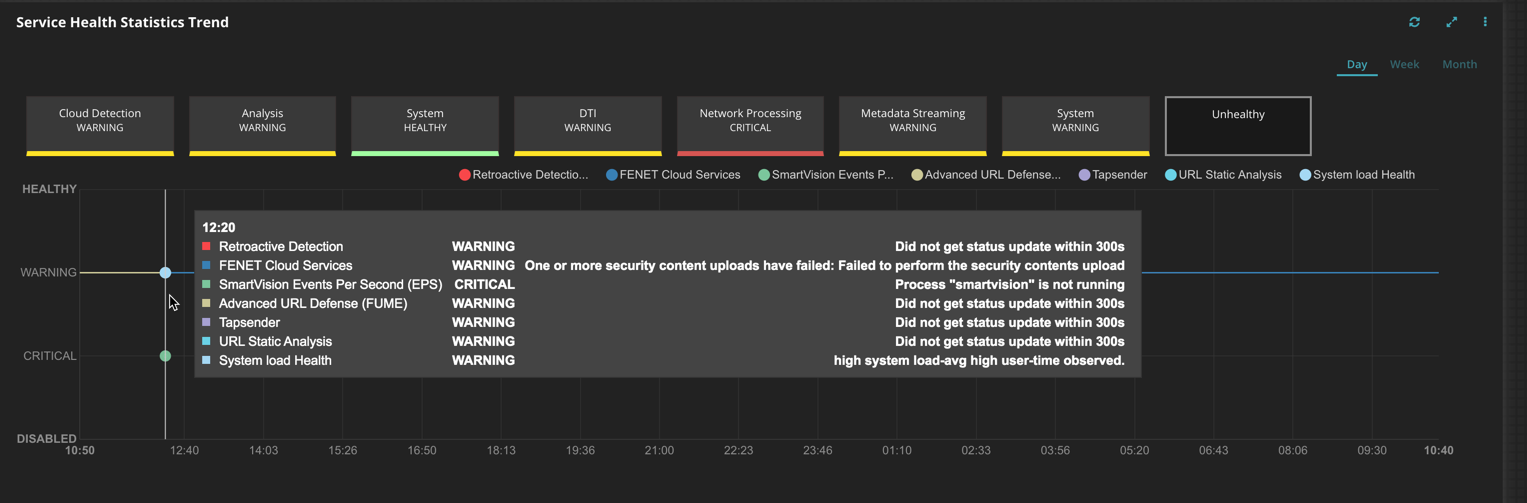
Task: Click the 23:46 time axis label
Action: click(817, 451)
